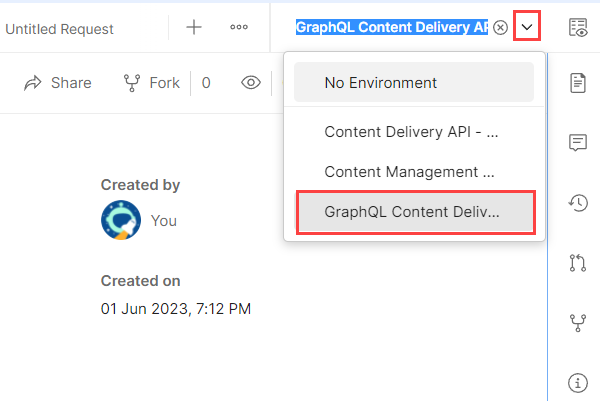Fork the collection
600x401 pixels.
click(x=152, y=83)
